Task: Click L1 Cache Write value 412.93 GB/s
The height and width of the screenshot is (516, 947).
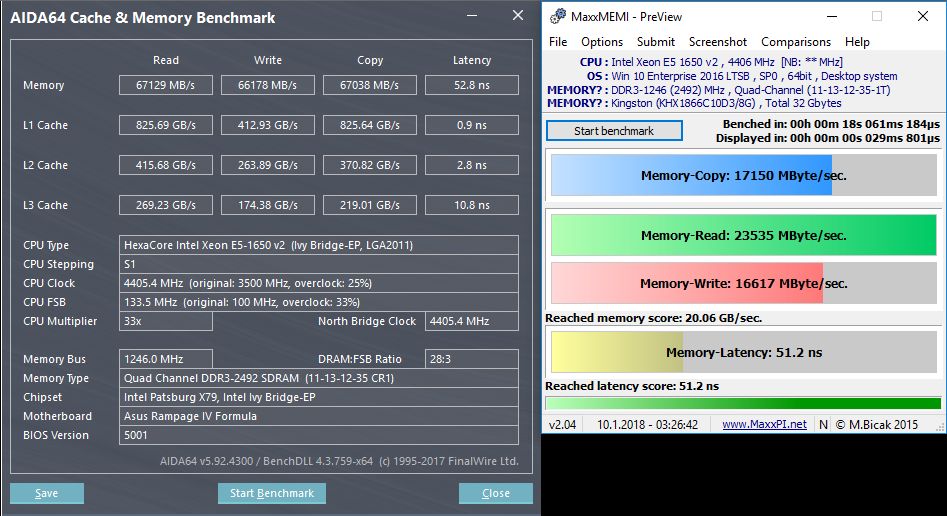Action: (268, 125)
